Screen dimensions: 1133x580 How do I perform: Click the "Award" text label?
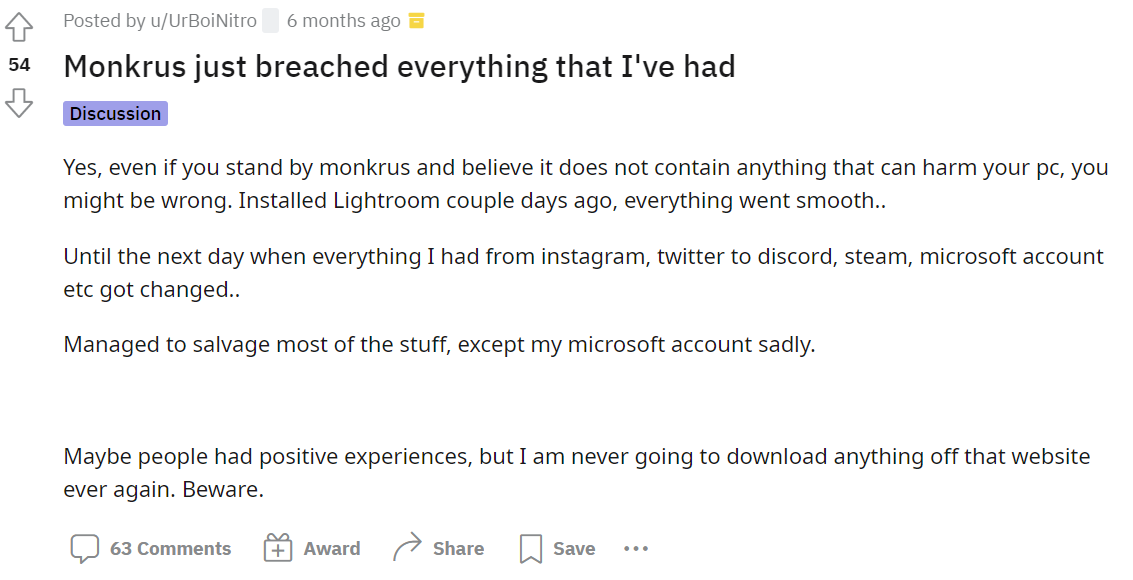point(332,549)
